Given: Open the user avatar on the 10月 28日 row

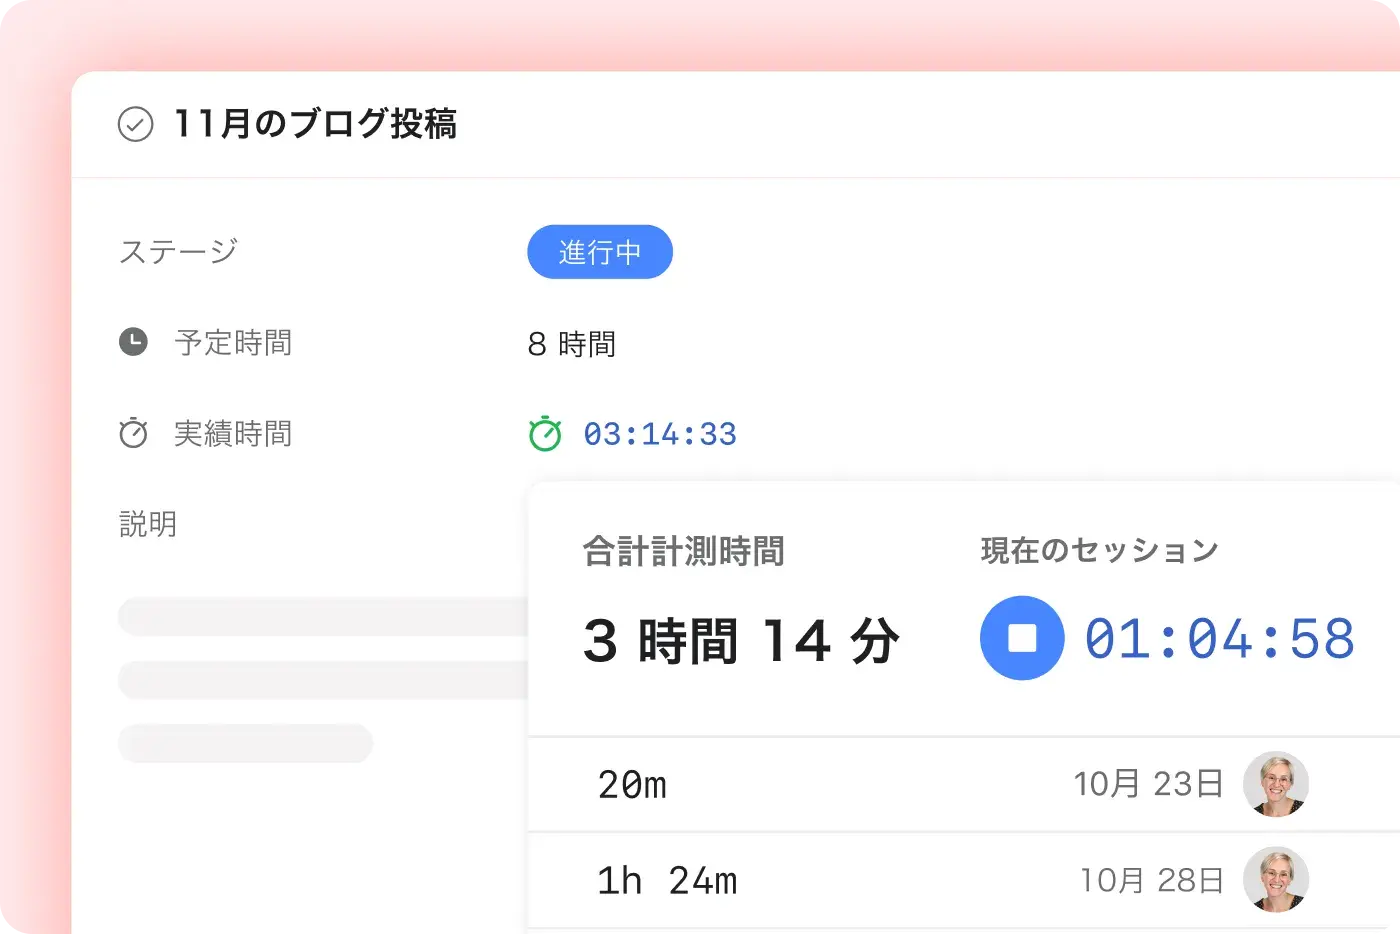Looking at the screenshot, I should coord(1276,879).
